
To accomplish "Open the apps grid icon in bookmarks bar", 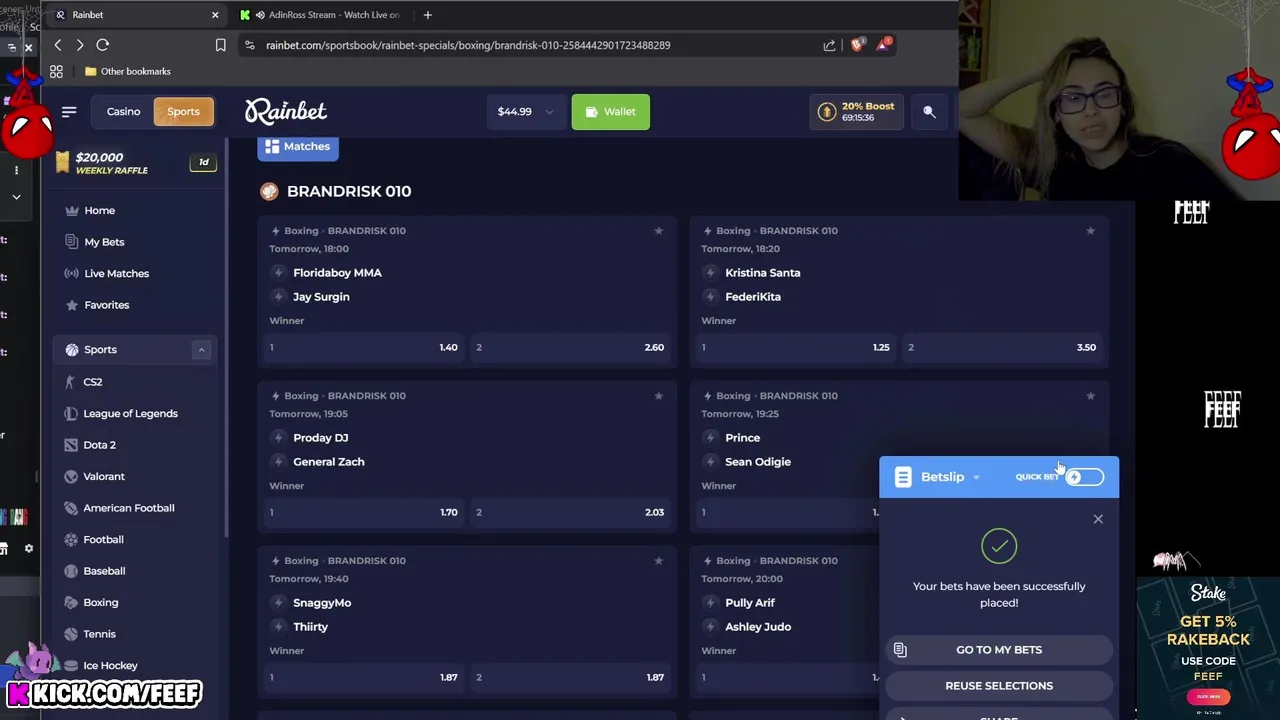I will (56, 72).
